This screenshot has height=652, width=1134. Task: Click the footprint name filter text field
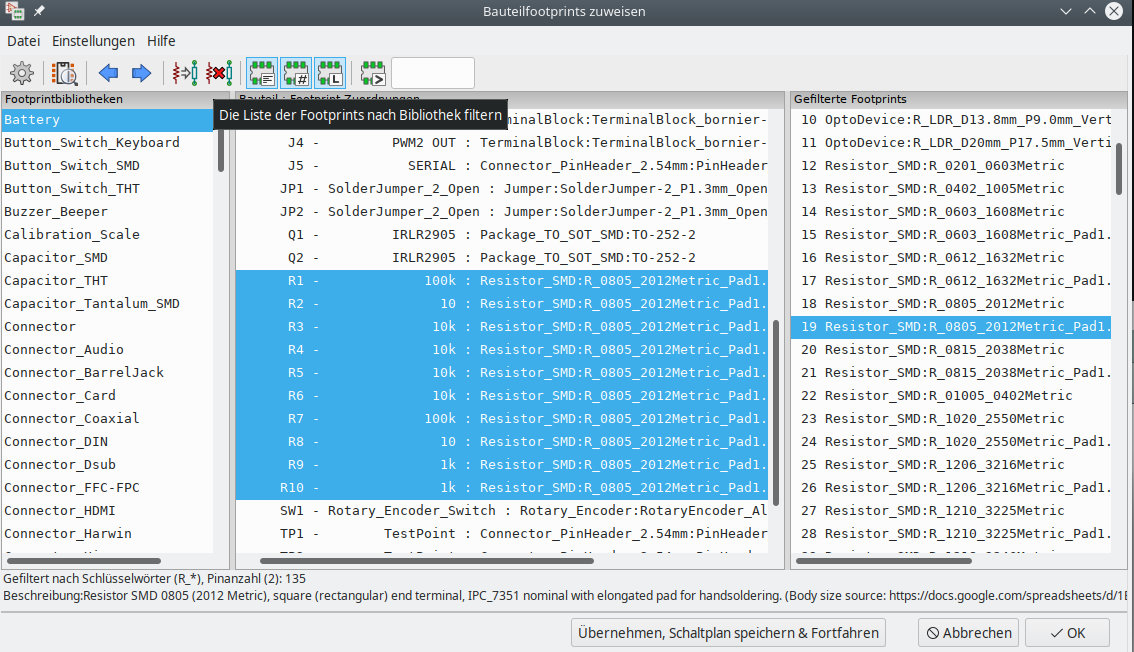click(432, 73)
